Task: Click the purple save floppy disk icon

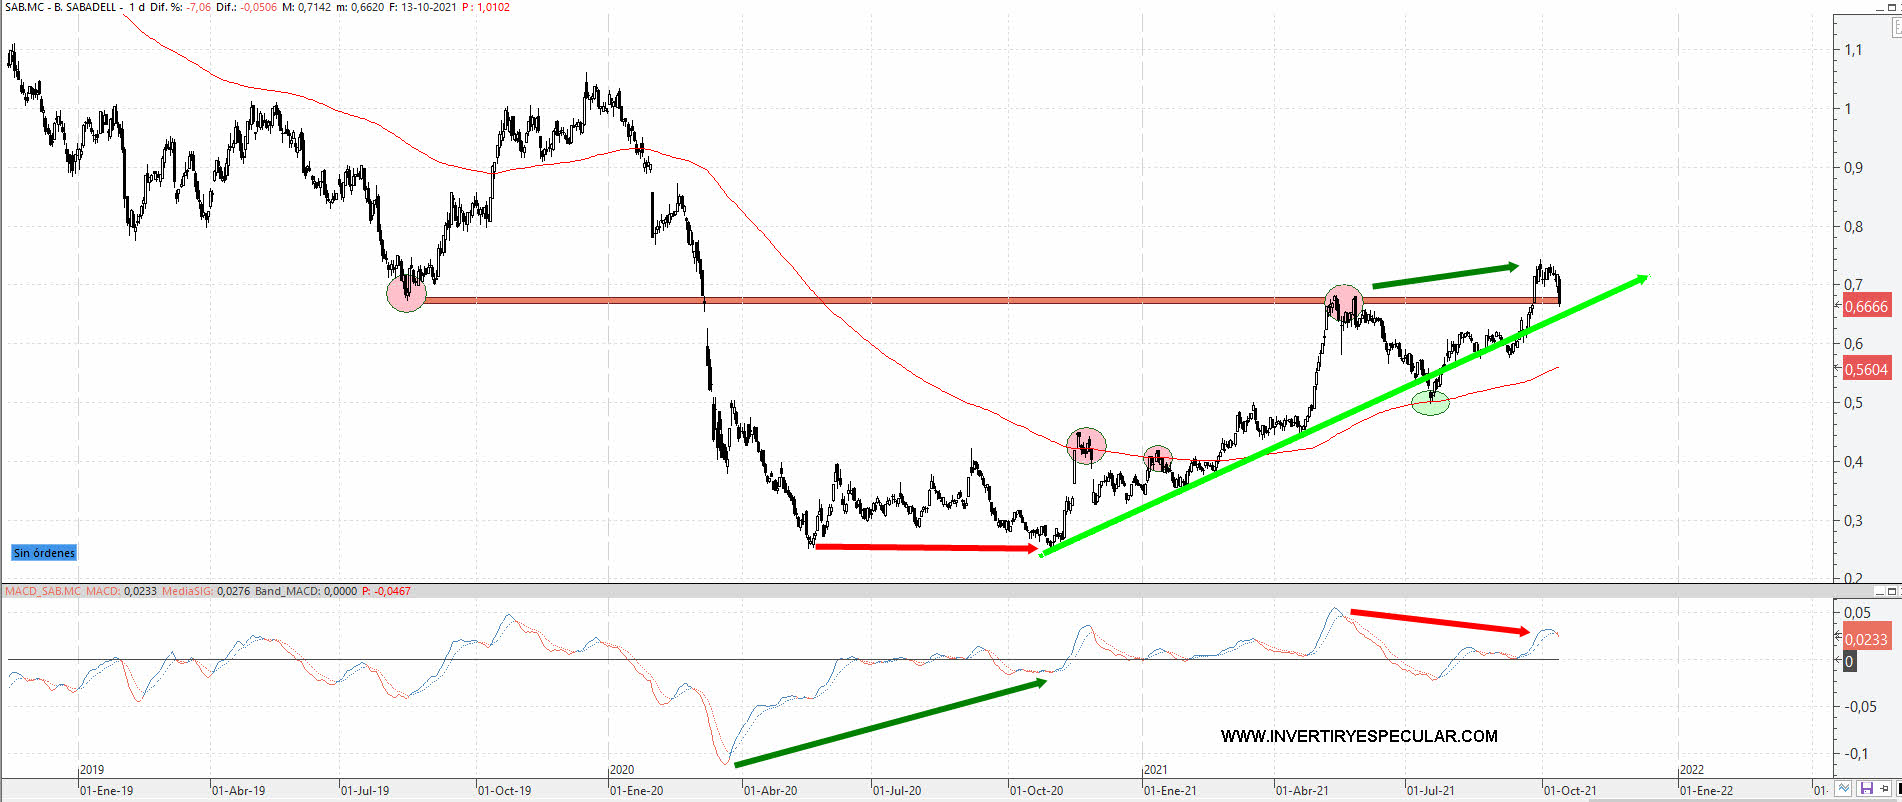Action: [1866, 789]
